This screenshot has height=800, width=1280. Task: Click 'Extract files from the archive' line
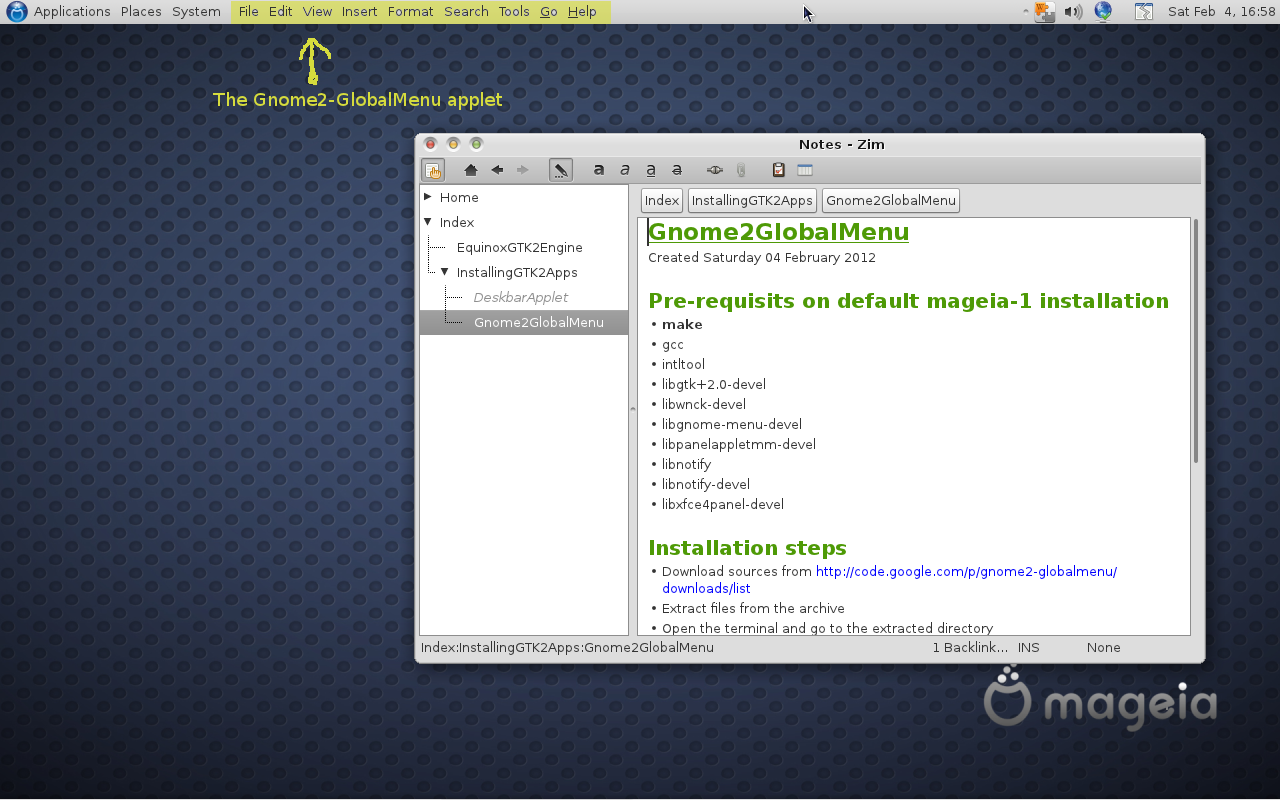click(753, 608)
